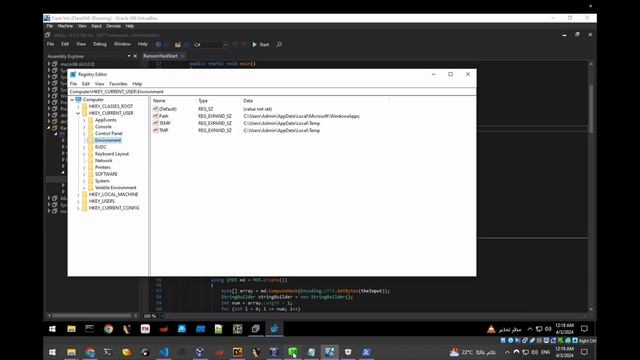
Task: Click the undo icon in dnSpy toolbar
Action: [x=235, y=44]
